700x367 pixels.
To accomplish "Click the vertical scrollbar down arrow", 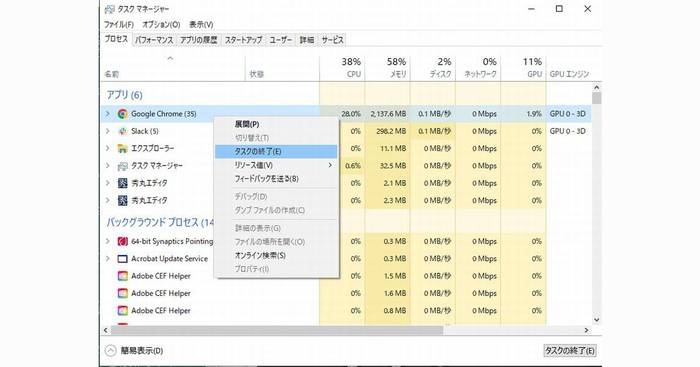I will [x=597, y=320].
